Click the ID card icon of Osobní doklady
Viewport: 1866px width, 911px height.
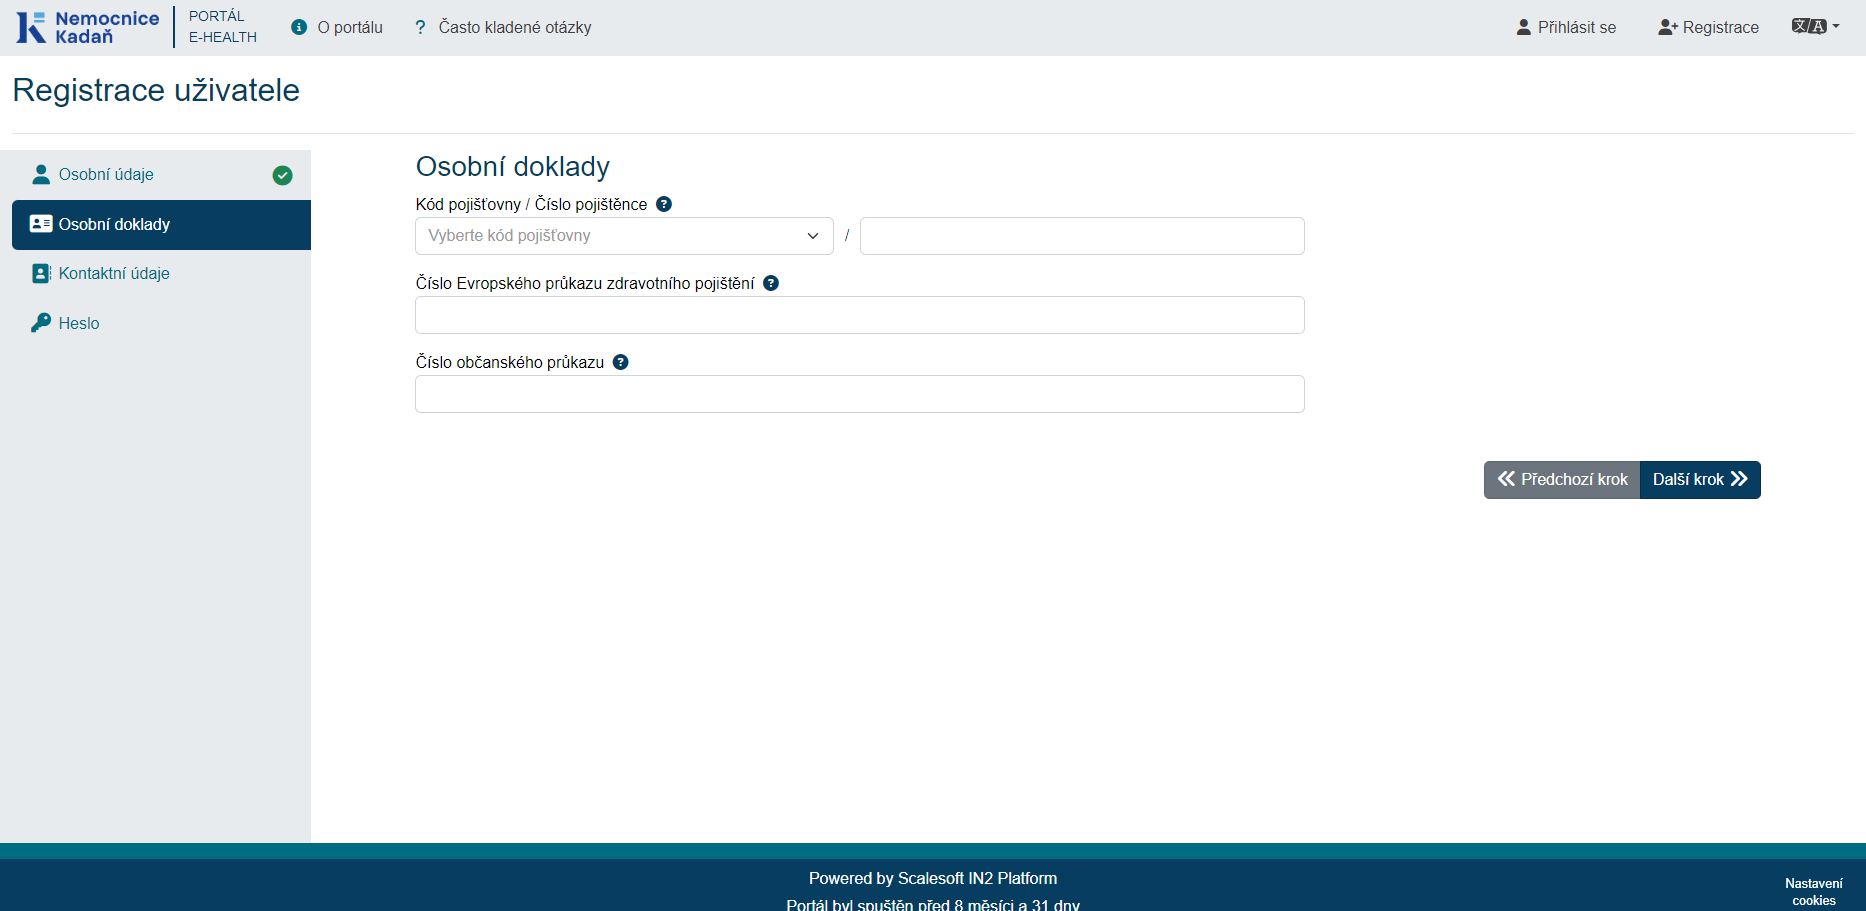(x=41, y=224)
